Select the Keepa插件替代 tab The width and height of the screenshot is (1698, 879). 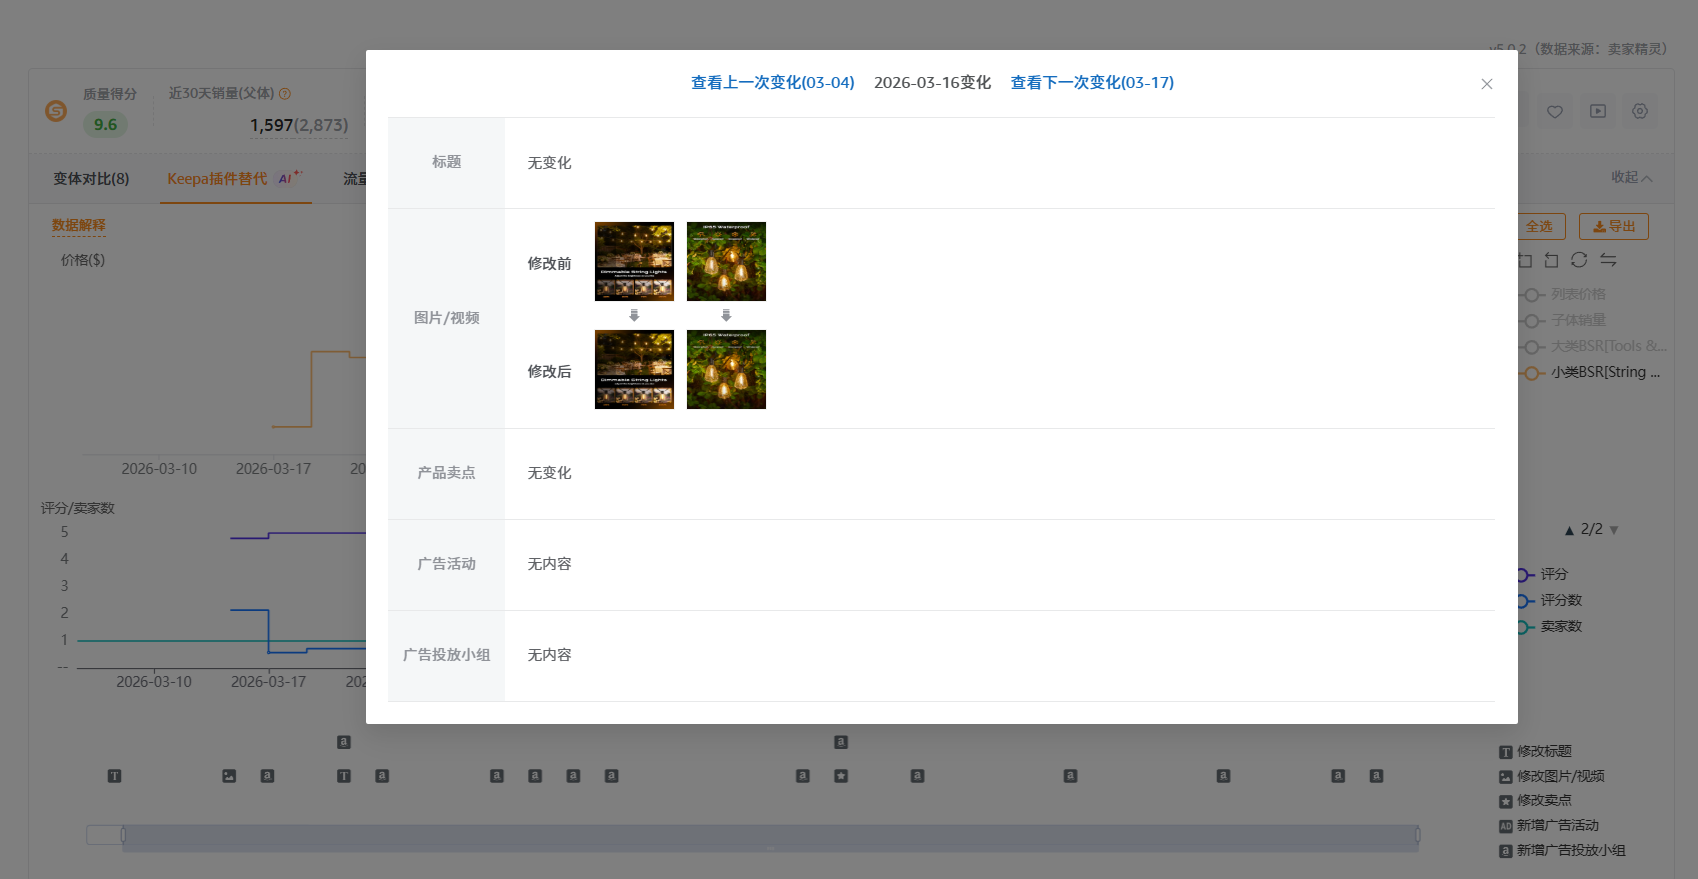pyautogui.click(x=217, y=179)
